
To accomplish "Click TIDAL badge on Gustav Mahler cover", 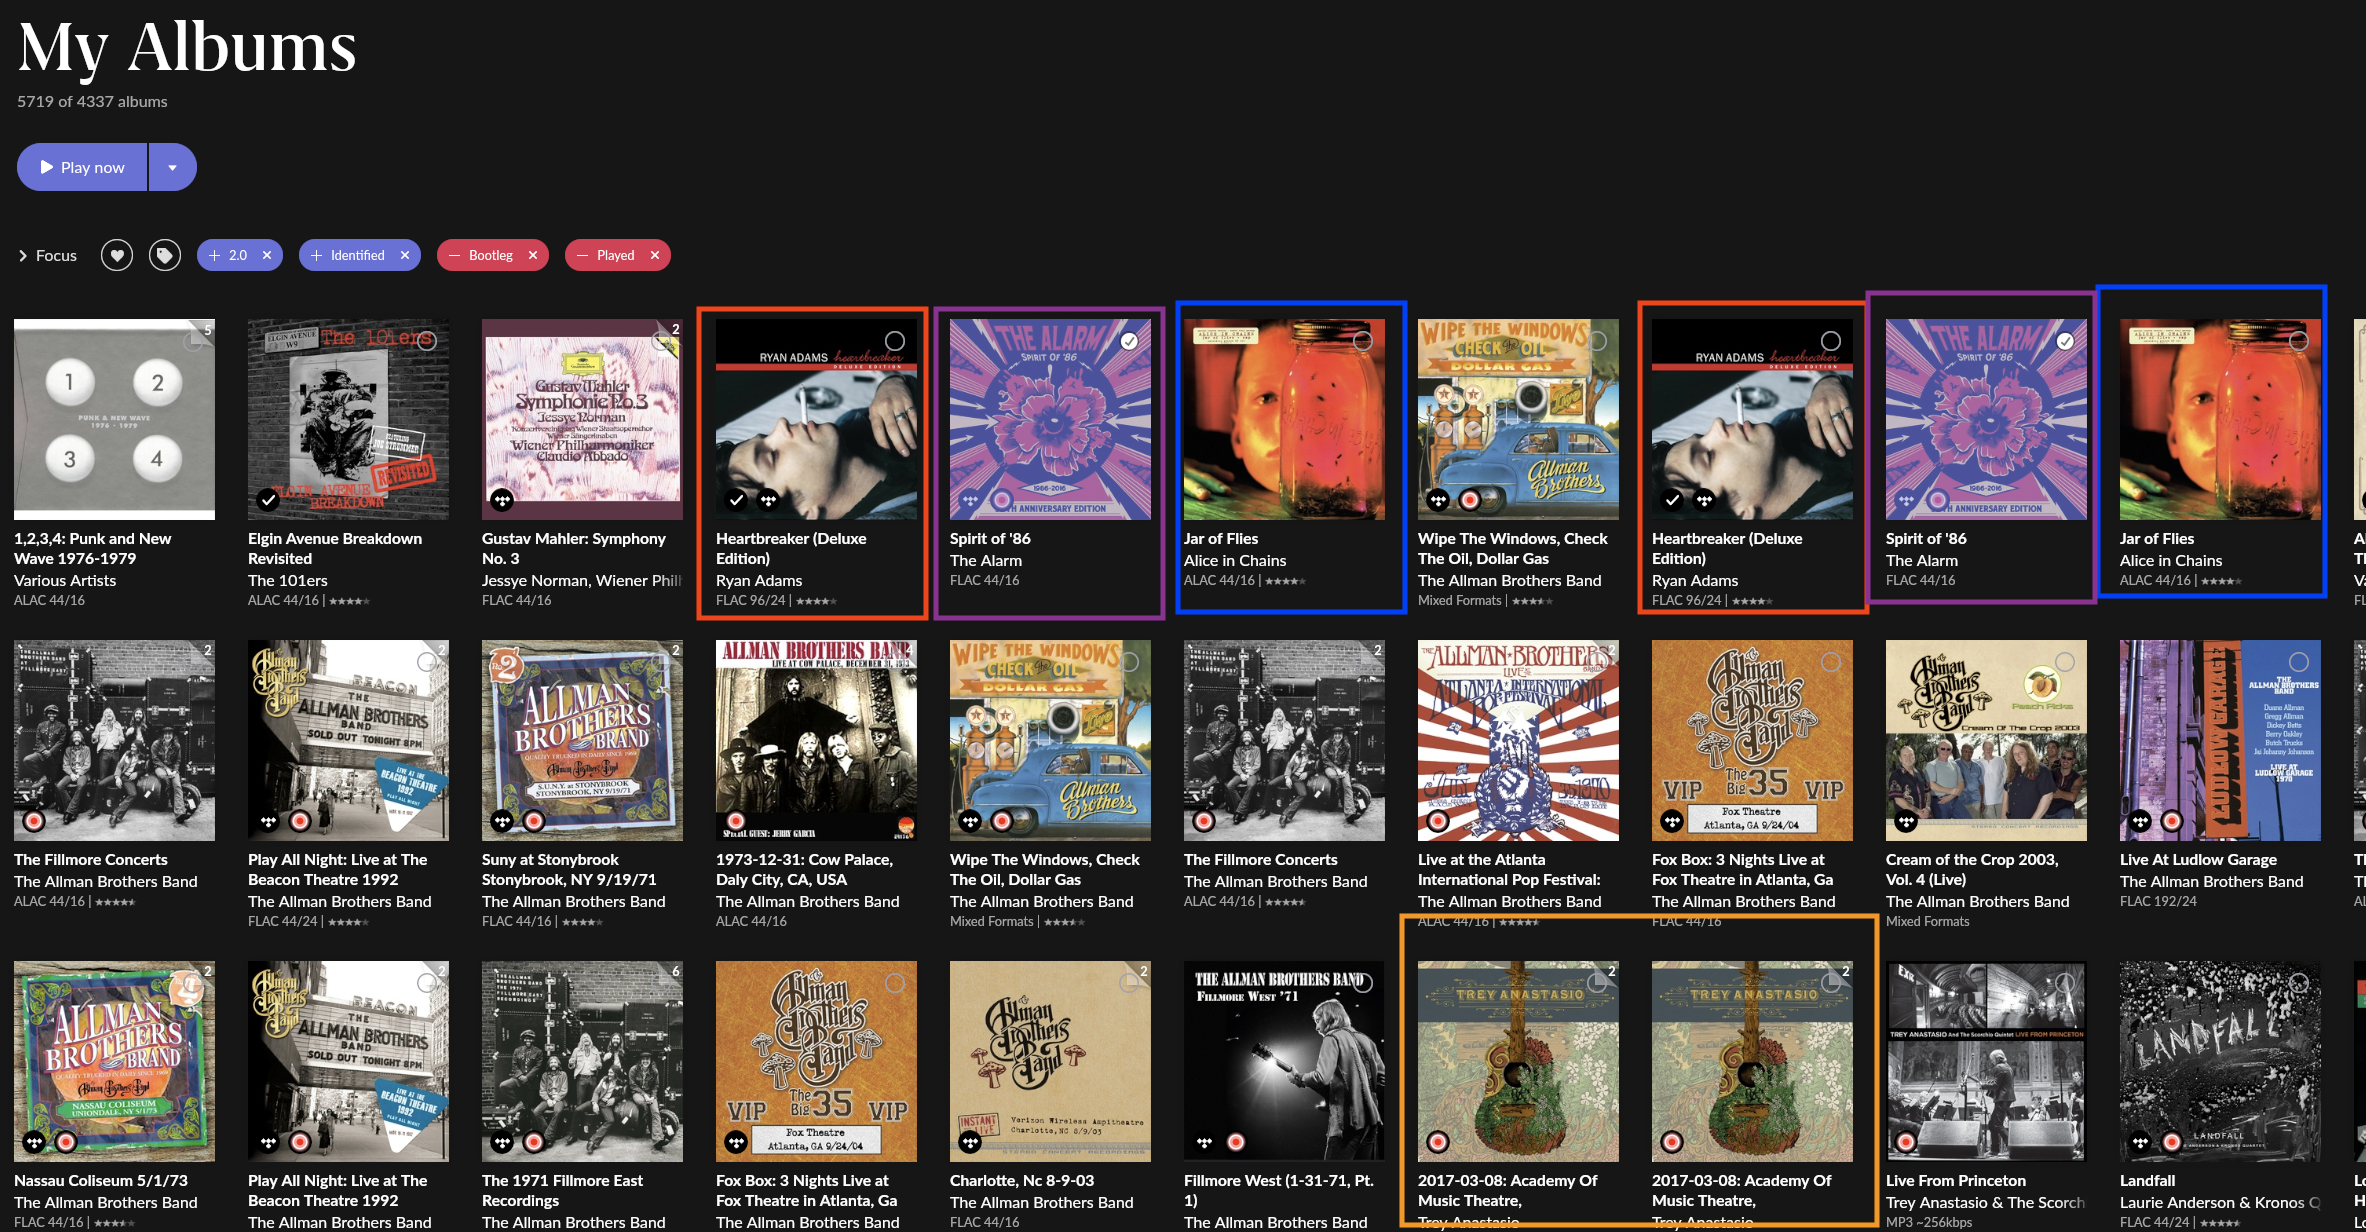I will click(502, 499).
